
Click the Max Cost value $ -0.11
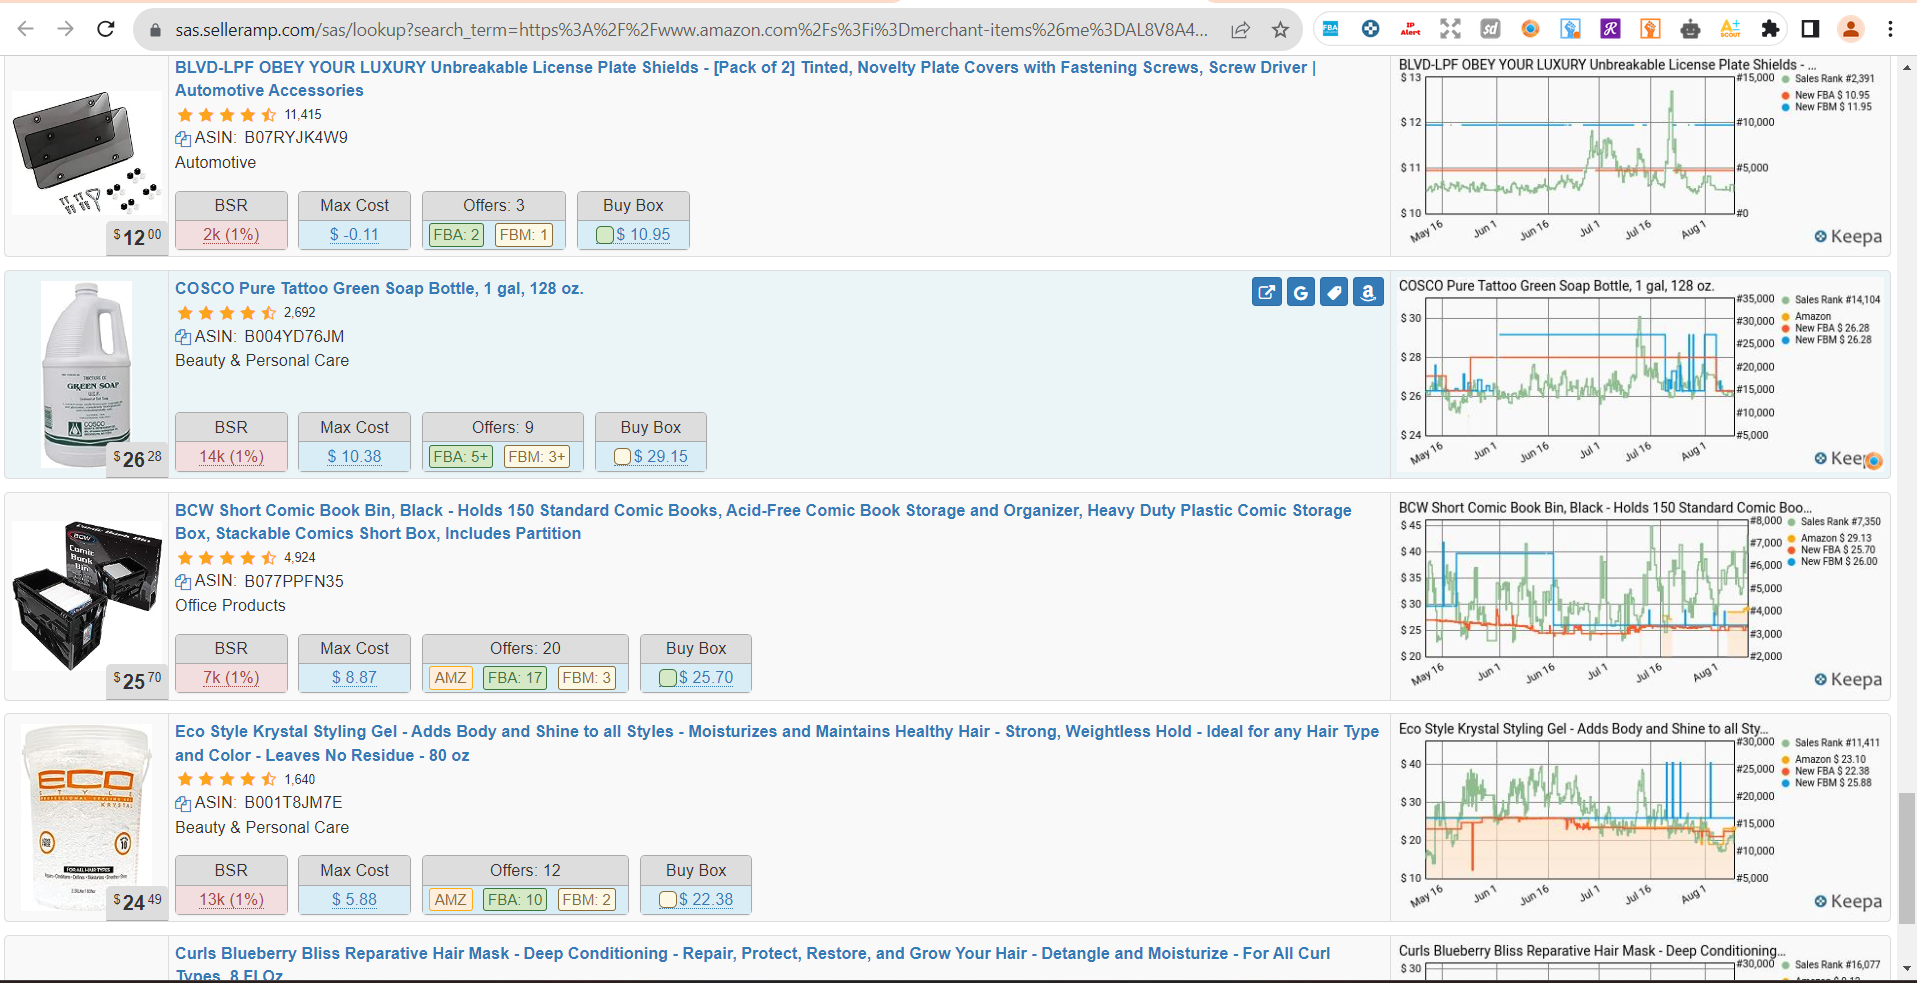pos(354,234)
